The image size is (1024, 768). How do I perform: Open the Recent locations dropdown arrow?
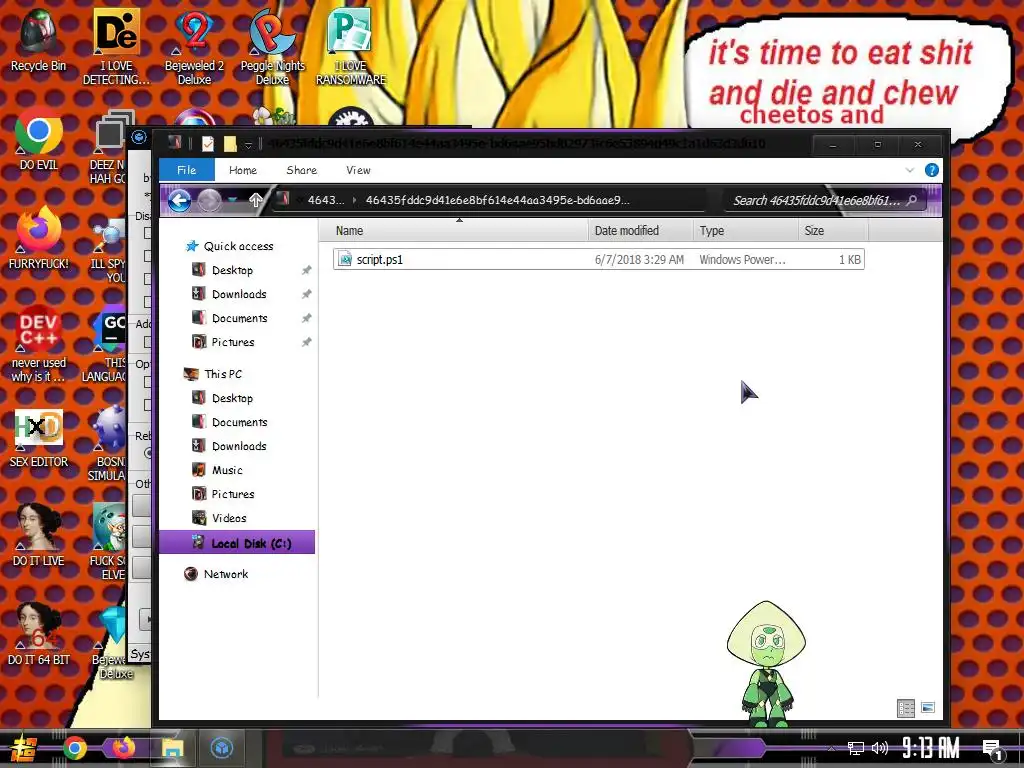(x=233, y=200)
